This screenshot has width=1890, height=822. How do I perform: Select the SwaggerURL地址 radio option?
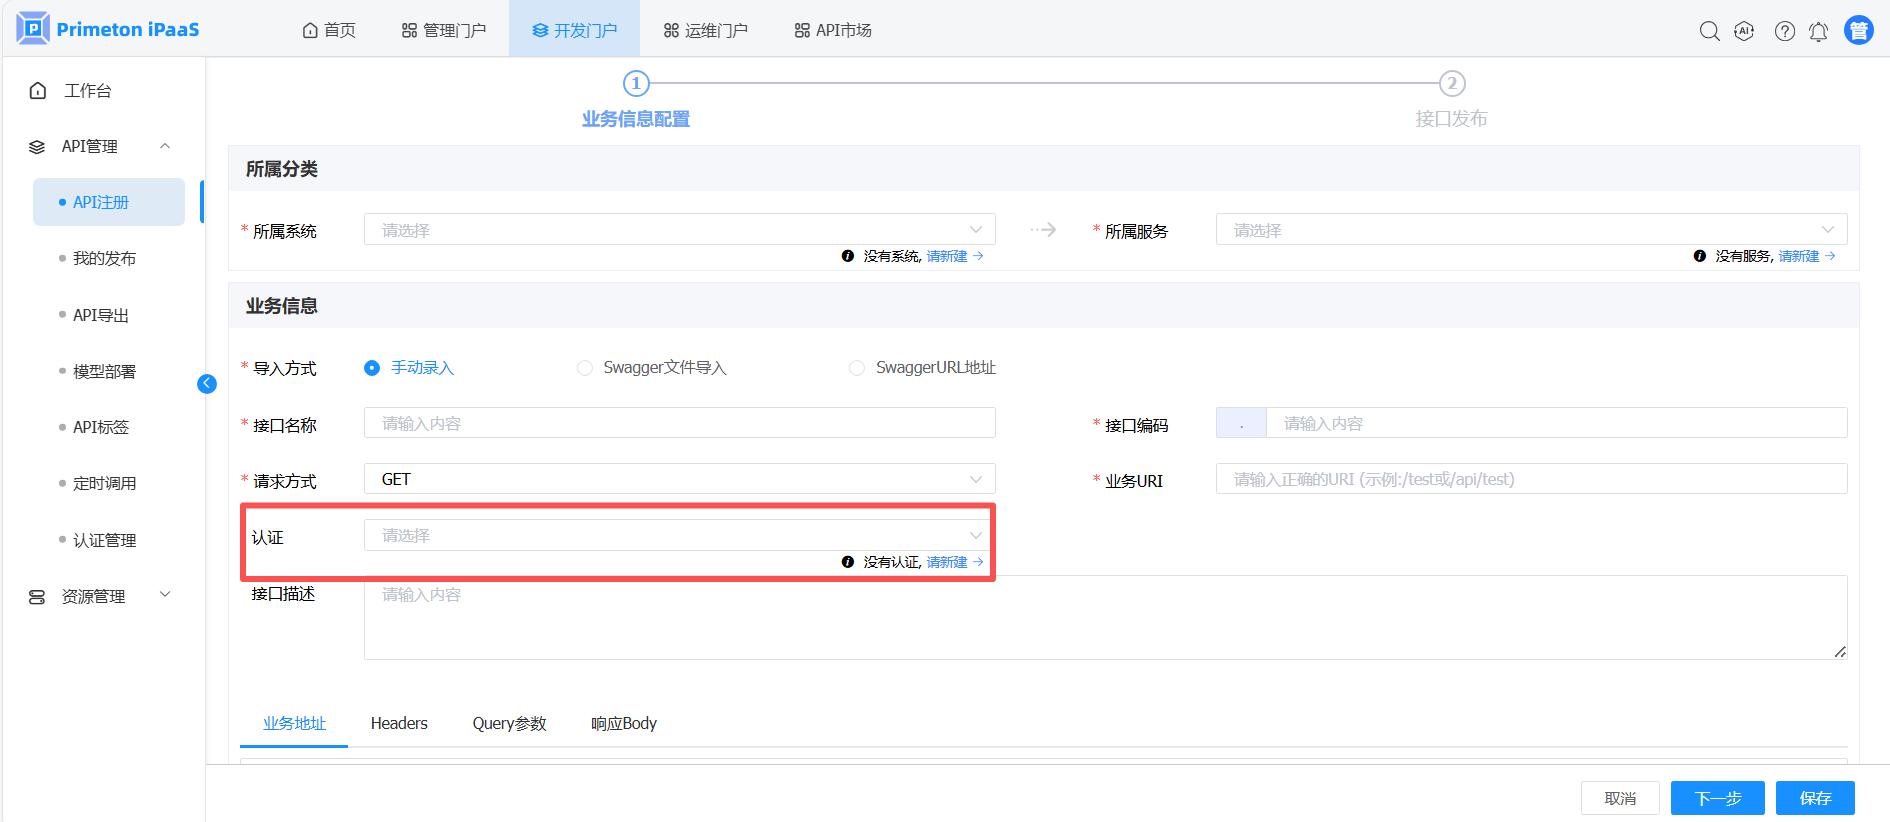(857, 368)
